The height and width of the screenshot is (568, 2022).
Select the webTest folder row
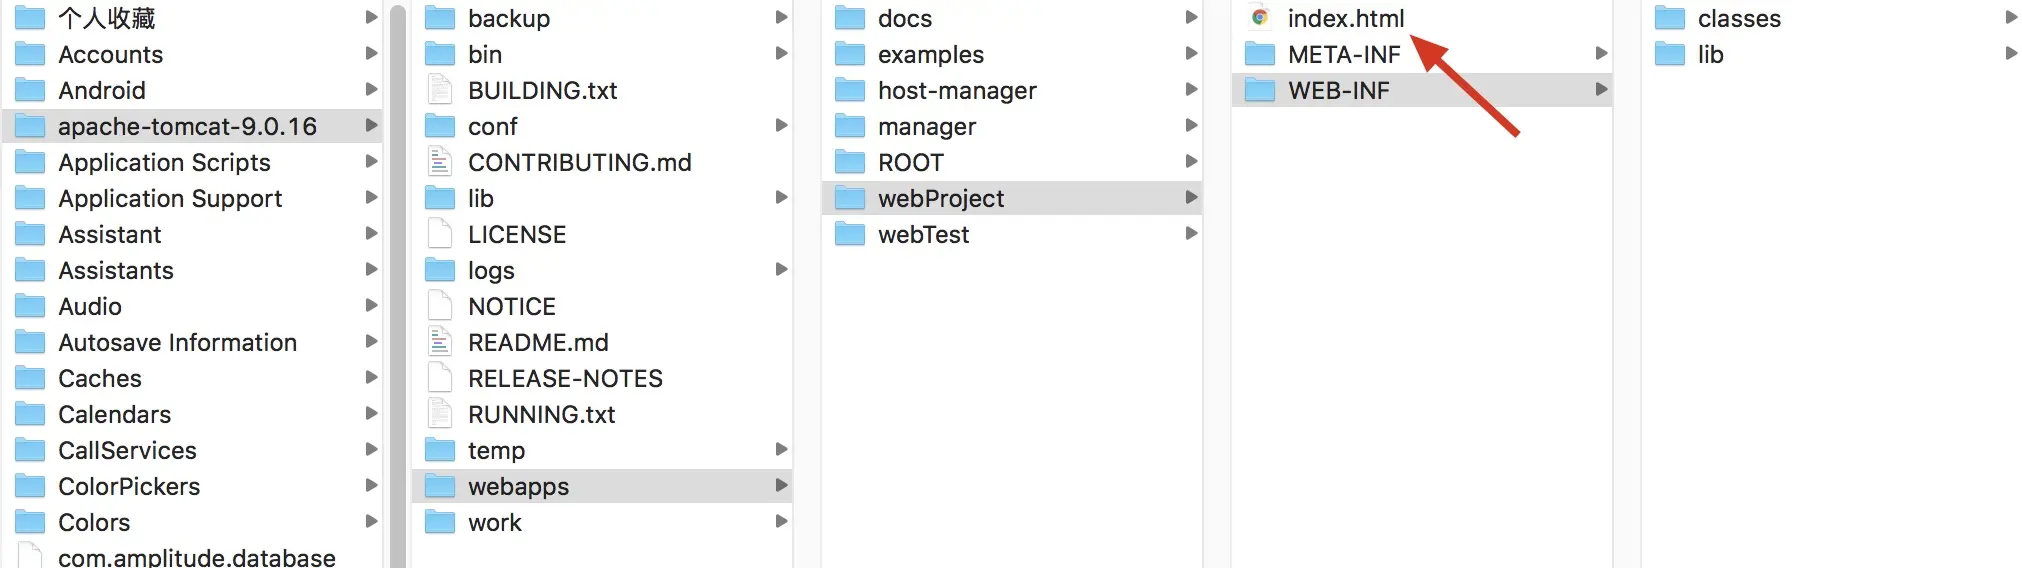(1012, 234)
